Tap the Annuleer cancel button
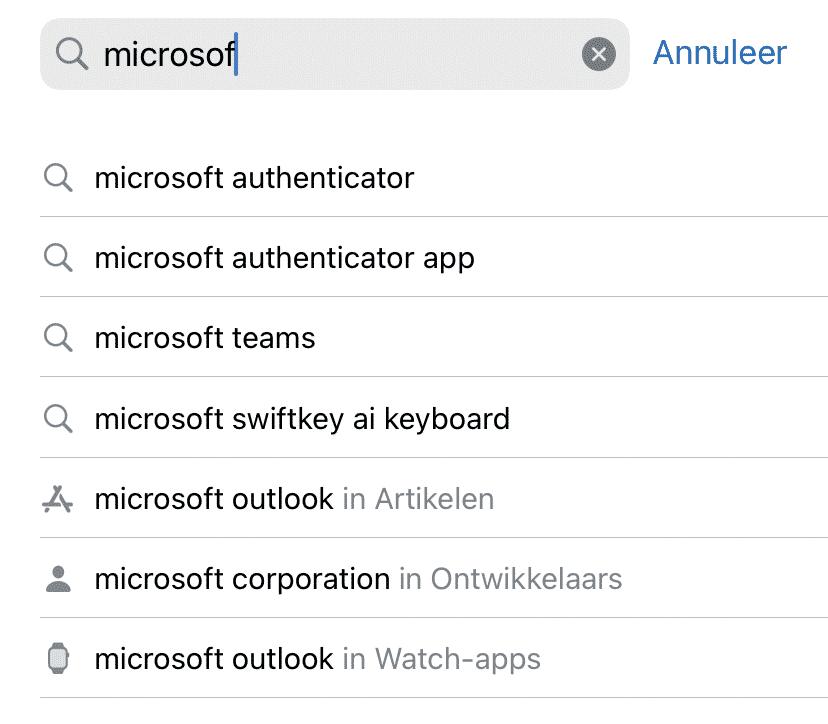The image size is (828, 724). click(x=720, y=53)
